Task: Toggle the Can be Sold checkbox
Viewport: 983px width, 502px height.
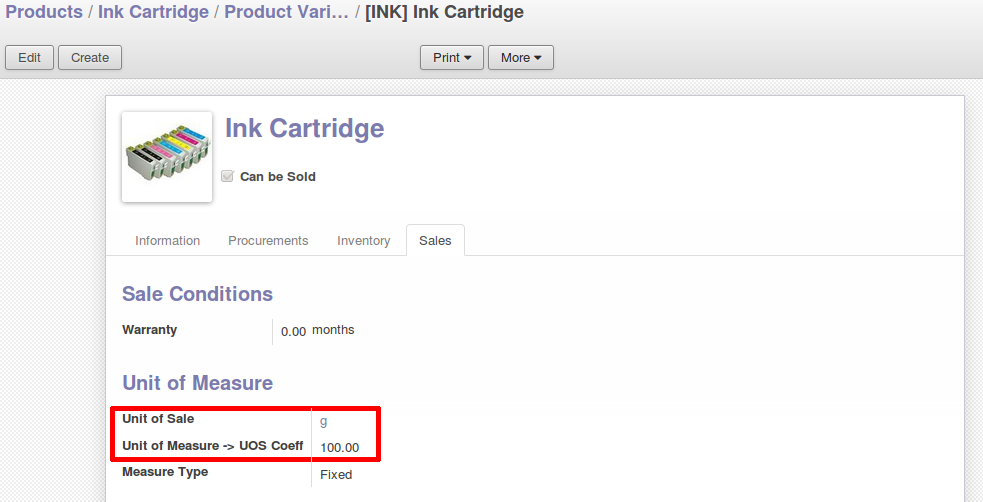Action: coord(227,177)
